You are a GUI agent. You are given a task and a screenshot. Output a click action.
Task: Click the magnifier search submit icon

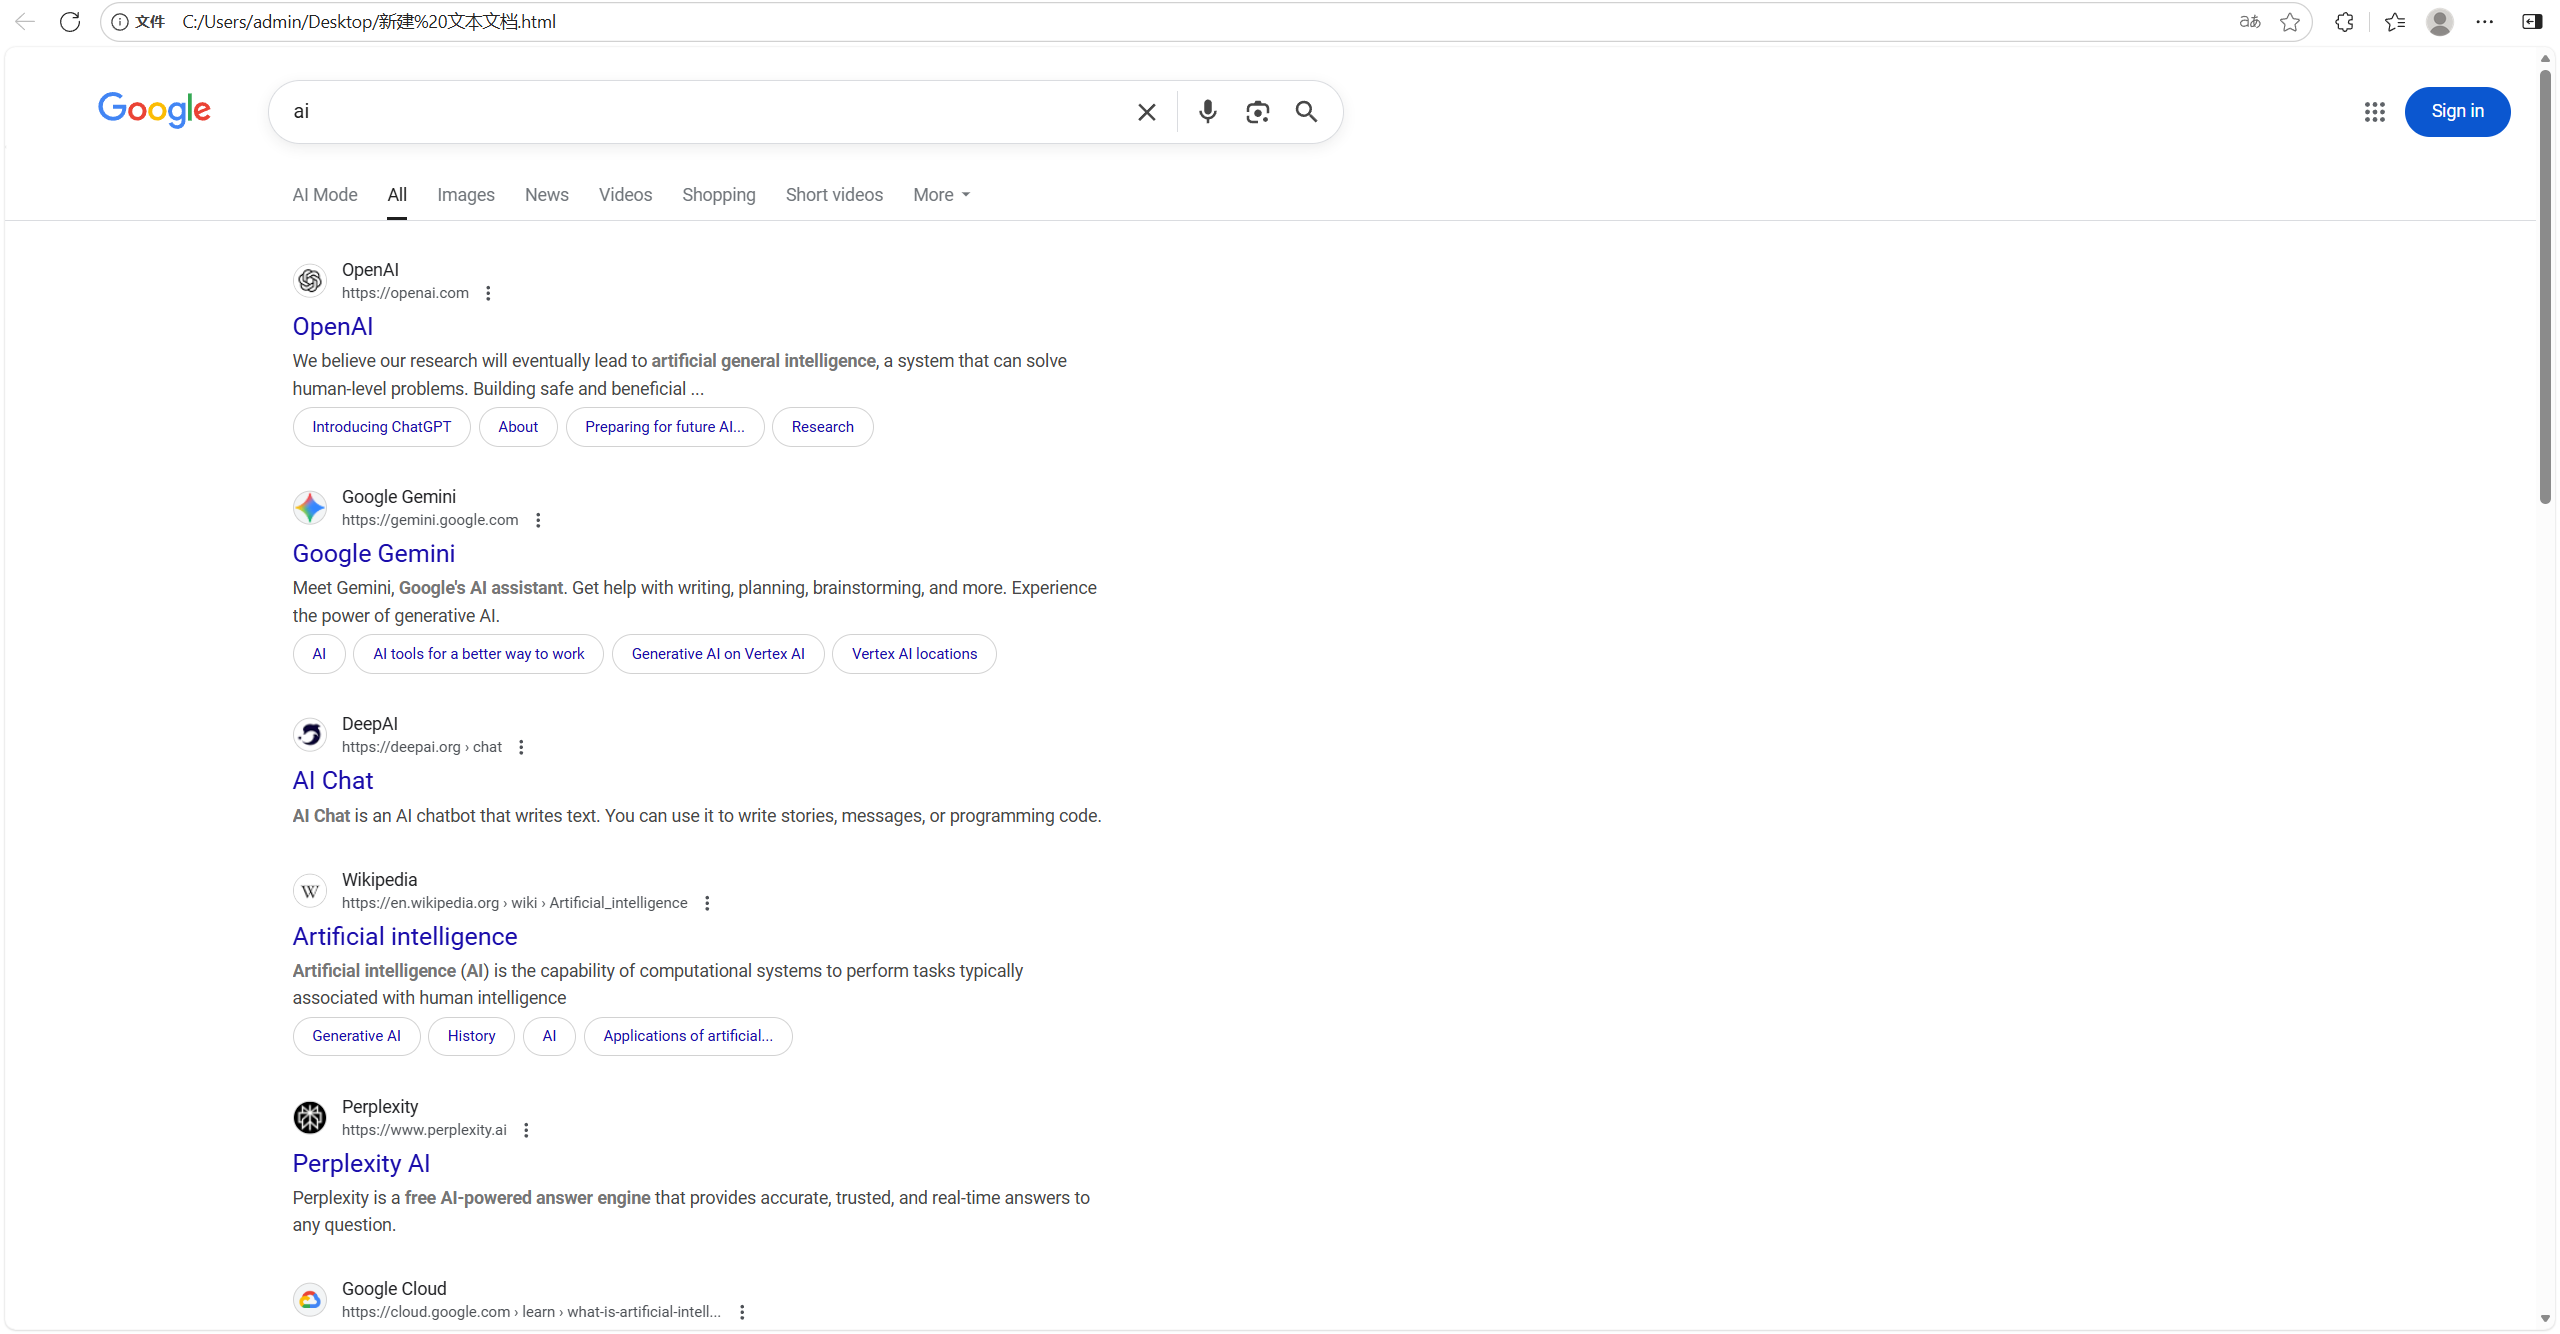pyautogui.click(x=1306, y=112)
